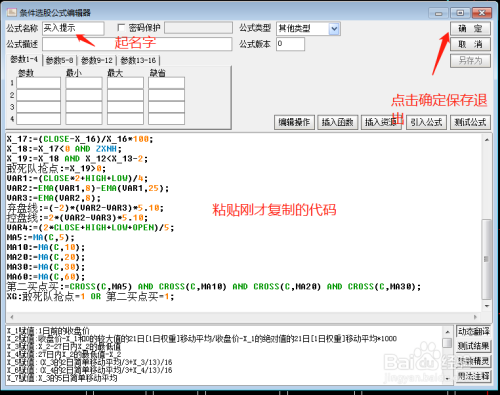Screen dimensions: 500x395
Task: Open the 参数9-12 tab
Action: [x=97, y=61]
